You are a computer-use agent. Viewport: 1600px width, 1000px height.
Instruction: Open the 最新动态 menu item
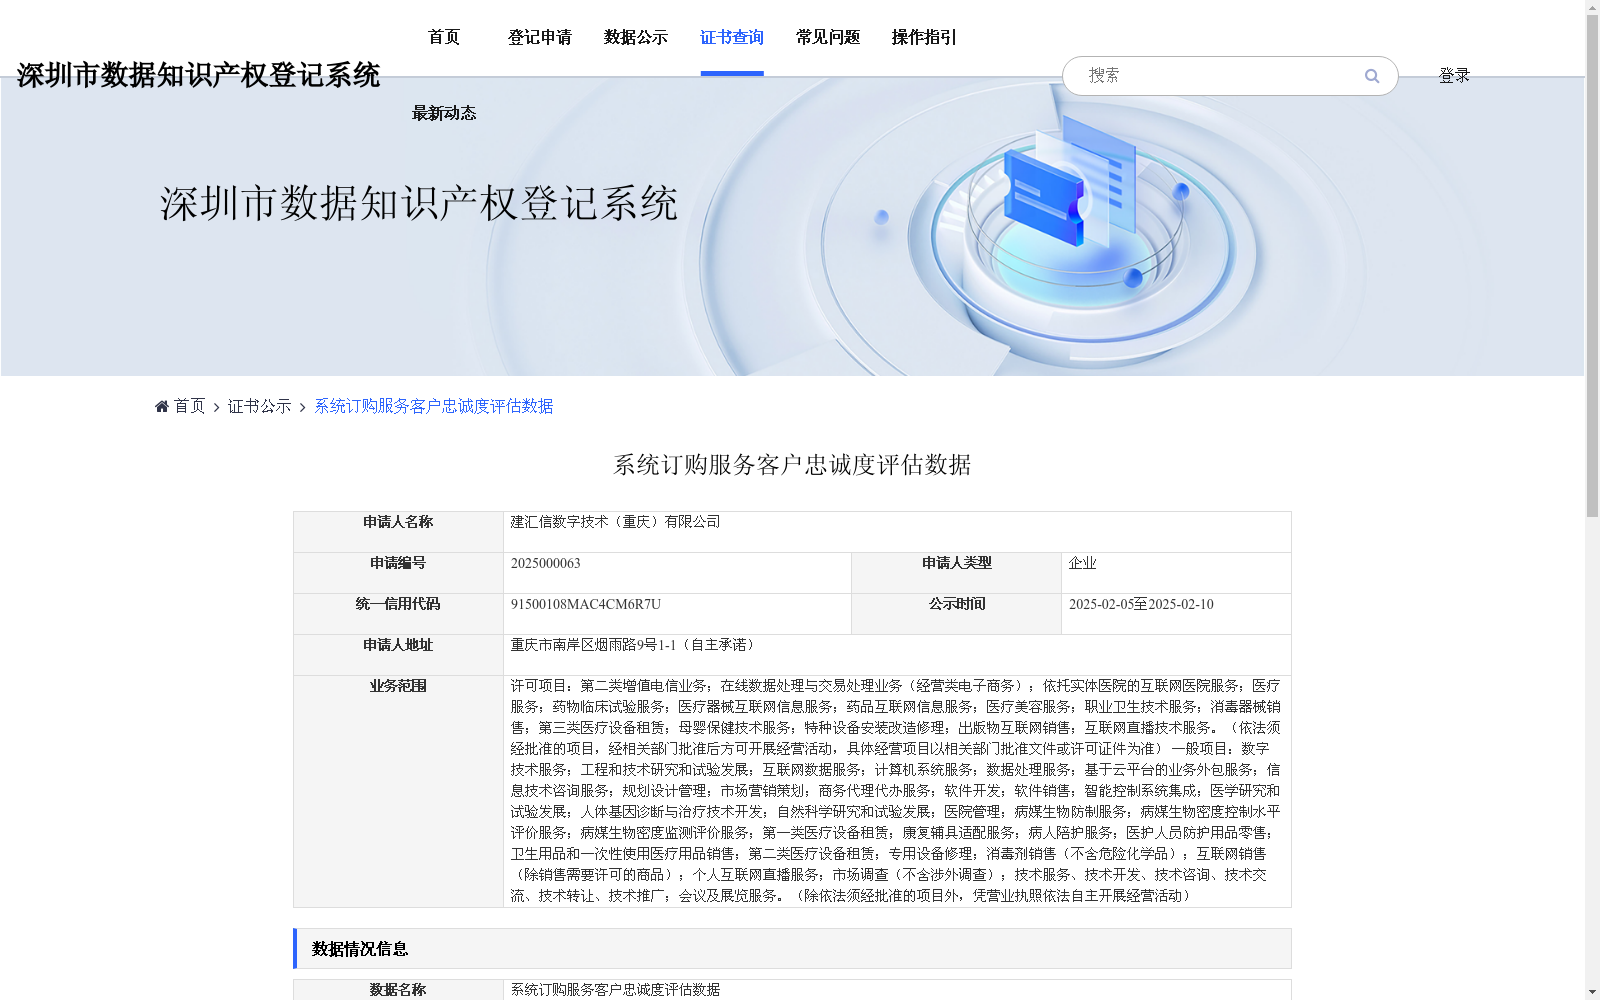[444, 113]
